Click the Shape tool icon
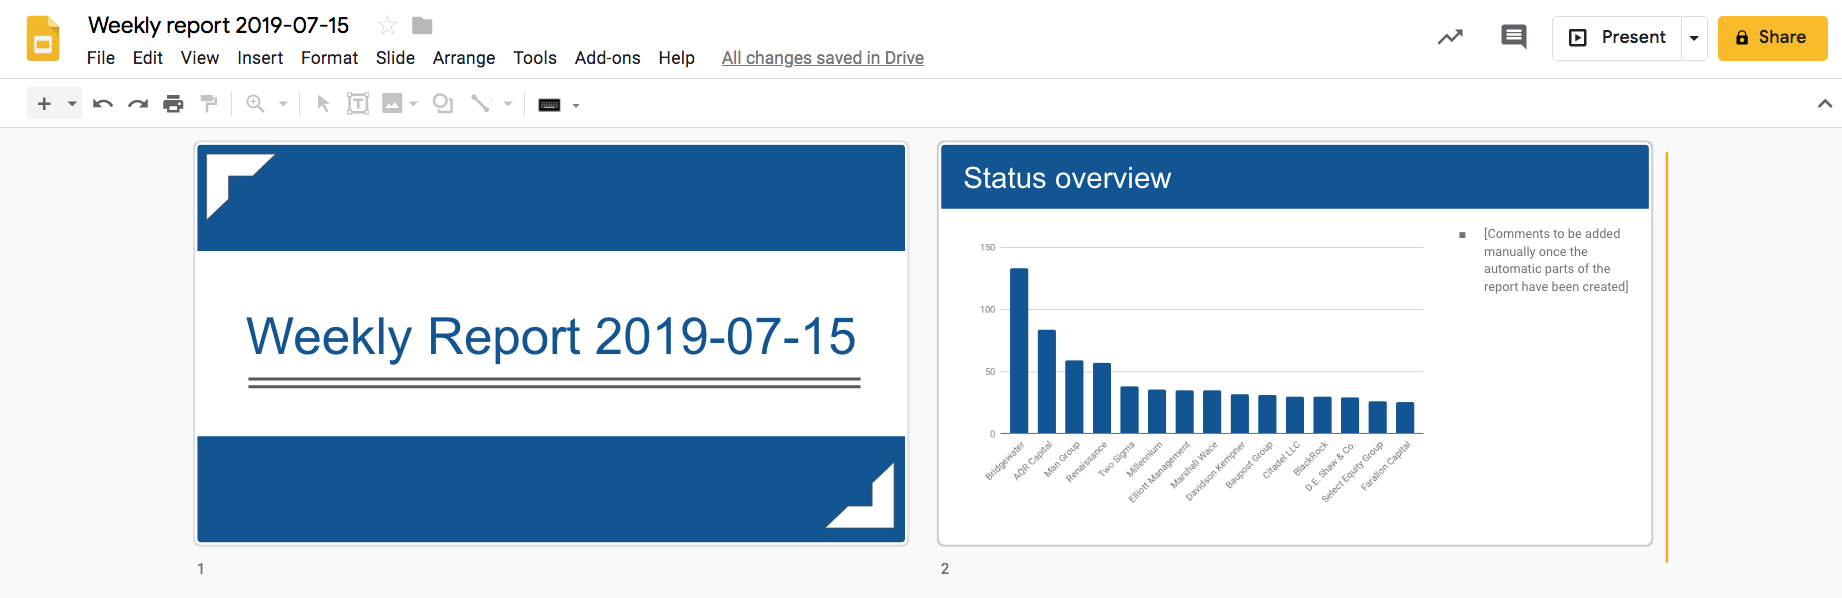This screenshot has height=598, width=1842. pyautogui.click(x=442, y=104)
